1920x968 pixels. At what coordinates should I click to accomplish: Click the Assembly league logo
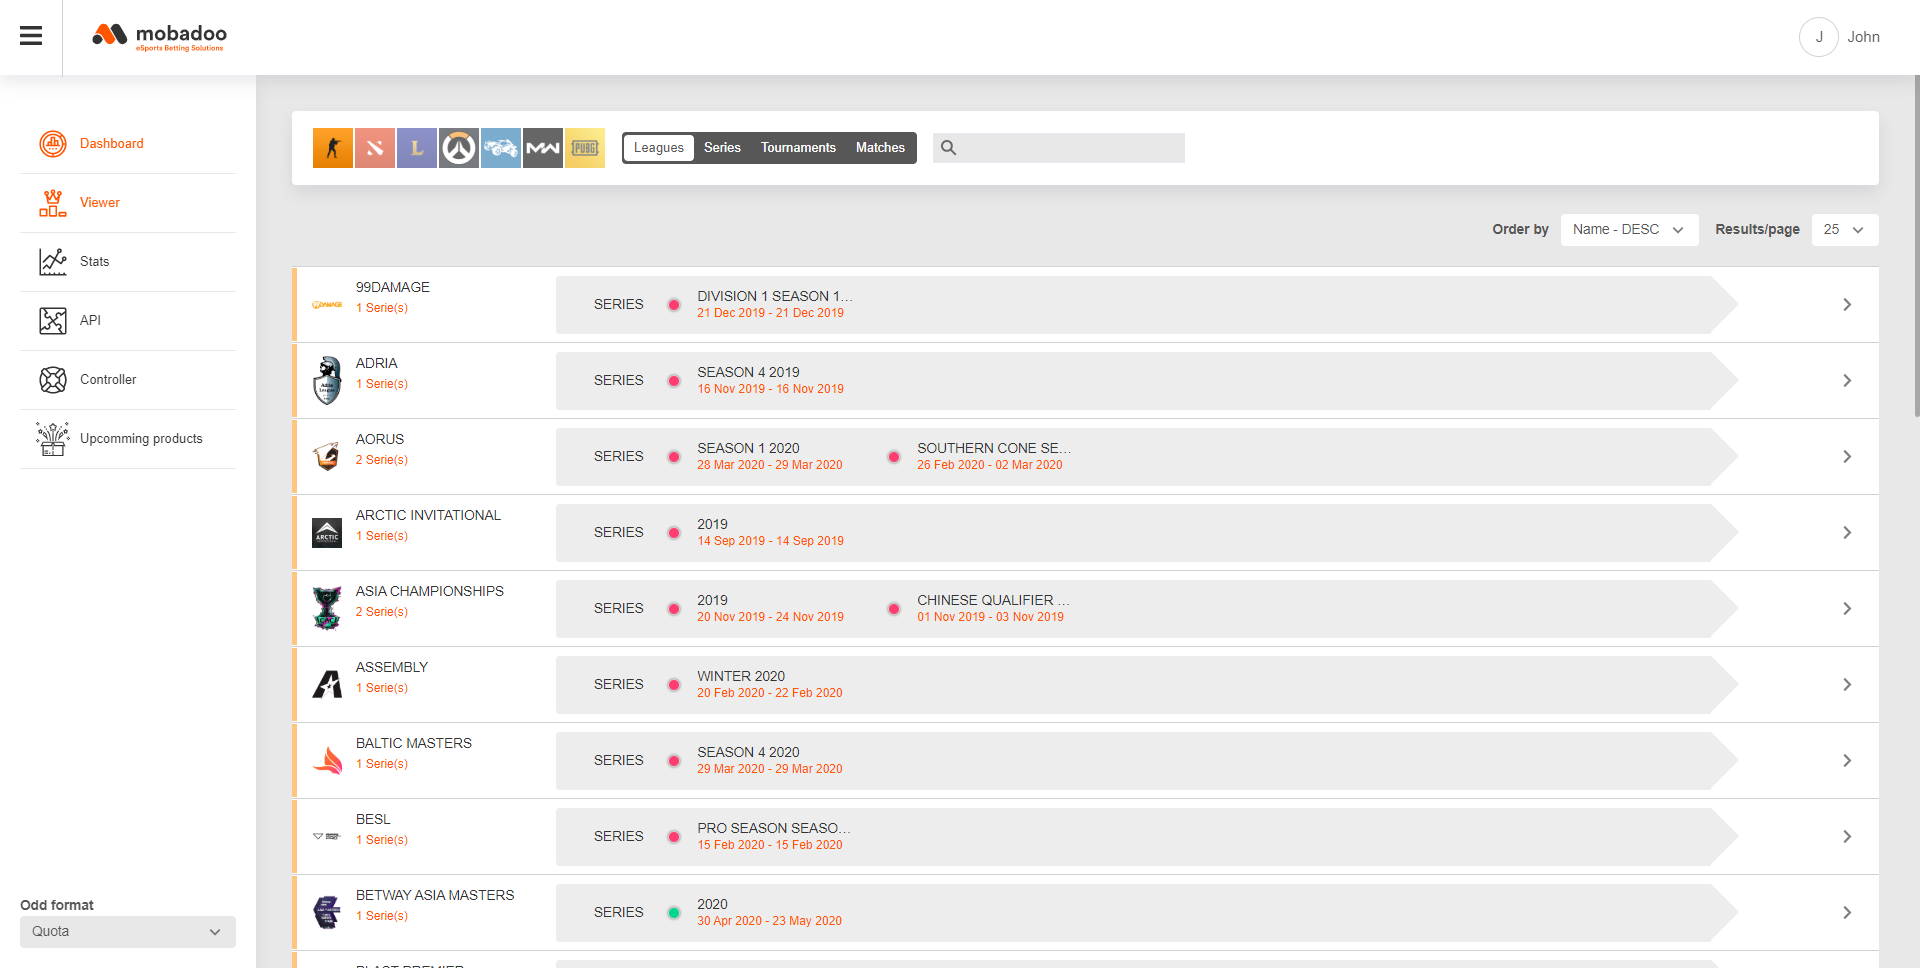(x=327, y=685)
